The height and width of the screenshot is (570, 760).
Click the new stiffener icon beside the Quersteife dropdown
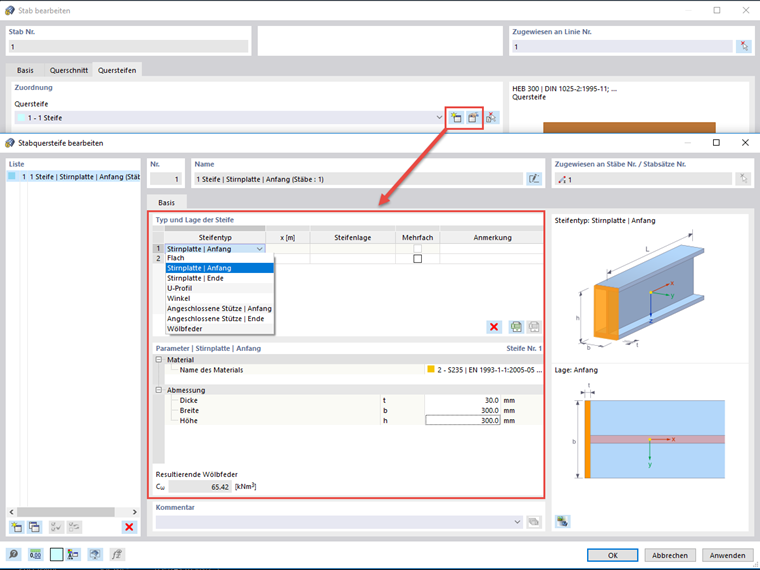point(456,118)
